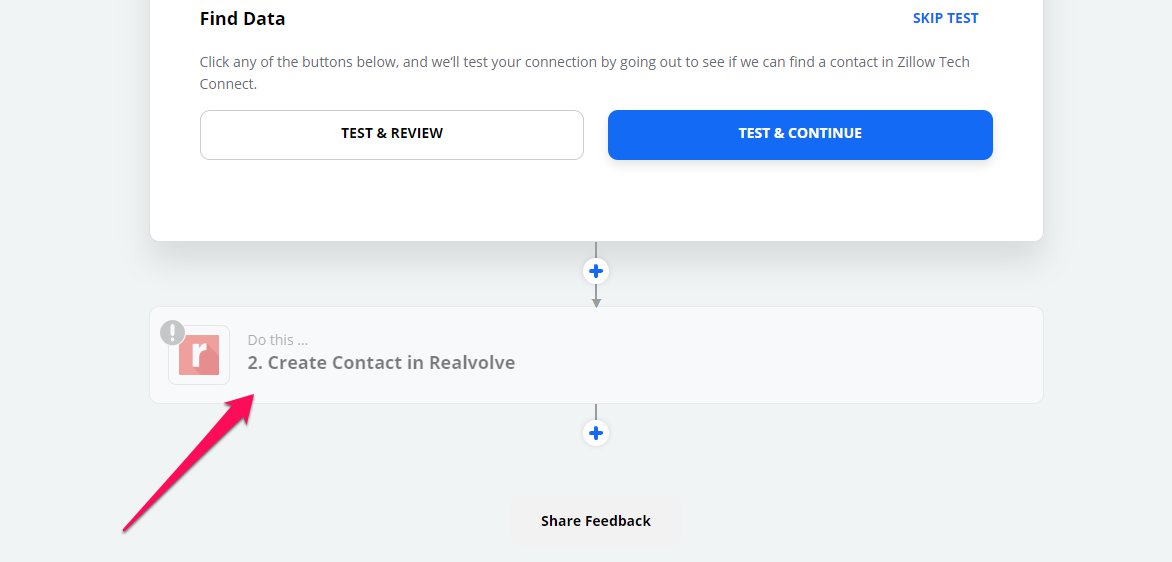This screenshot has width=1172, height=562.
Task: Click the TEST & REVIEW button
Action: click(x=392, y=135)
